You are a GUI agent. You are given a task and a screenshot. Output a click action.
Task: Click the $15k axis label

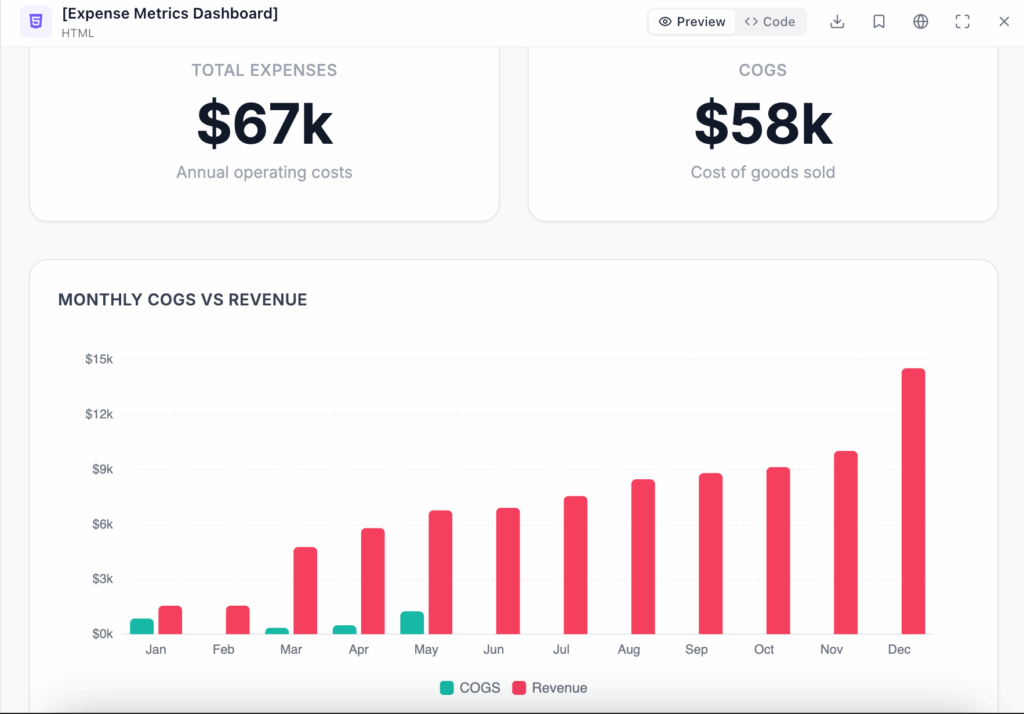tap(99, 359)
